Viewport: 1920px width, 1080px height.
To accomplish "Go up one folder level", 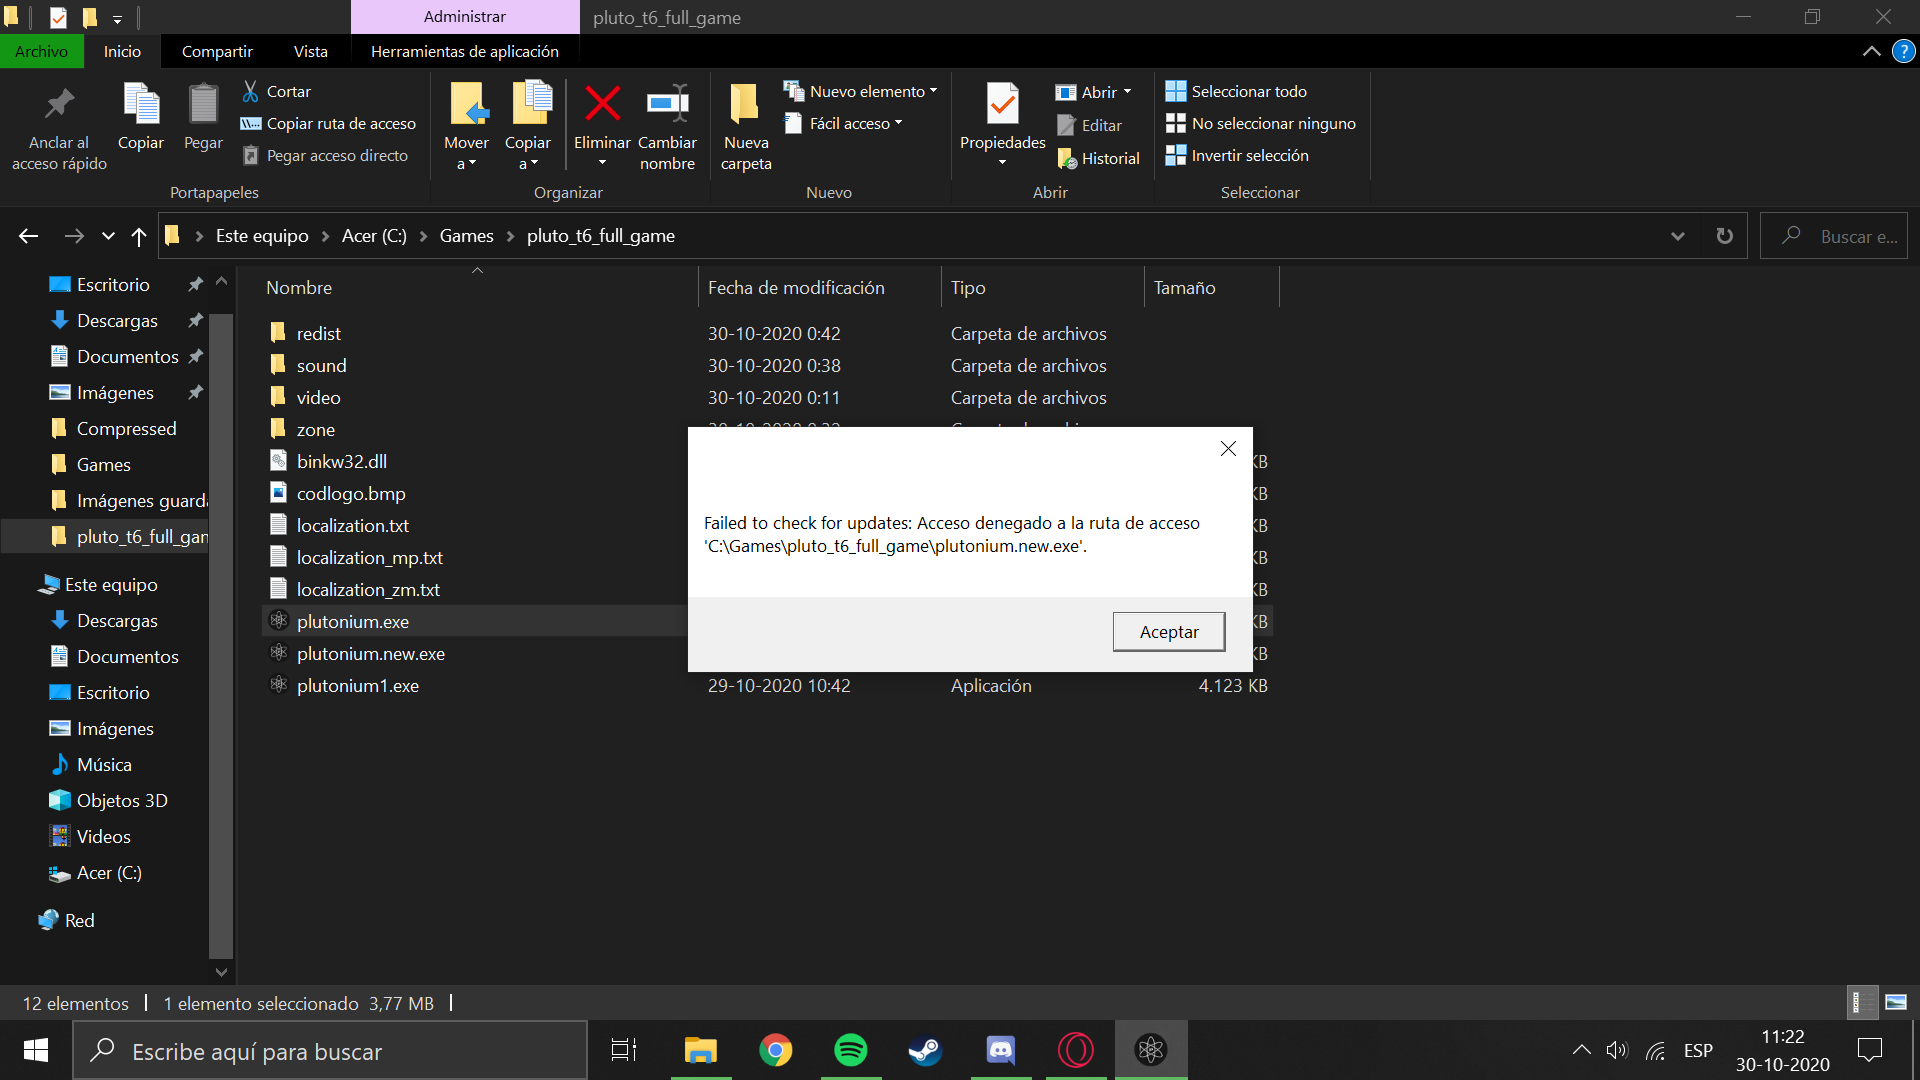I will coord(139,236).
